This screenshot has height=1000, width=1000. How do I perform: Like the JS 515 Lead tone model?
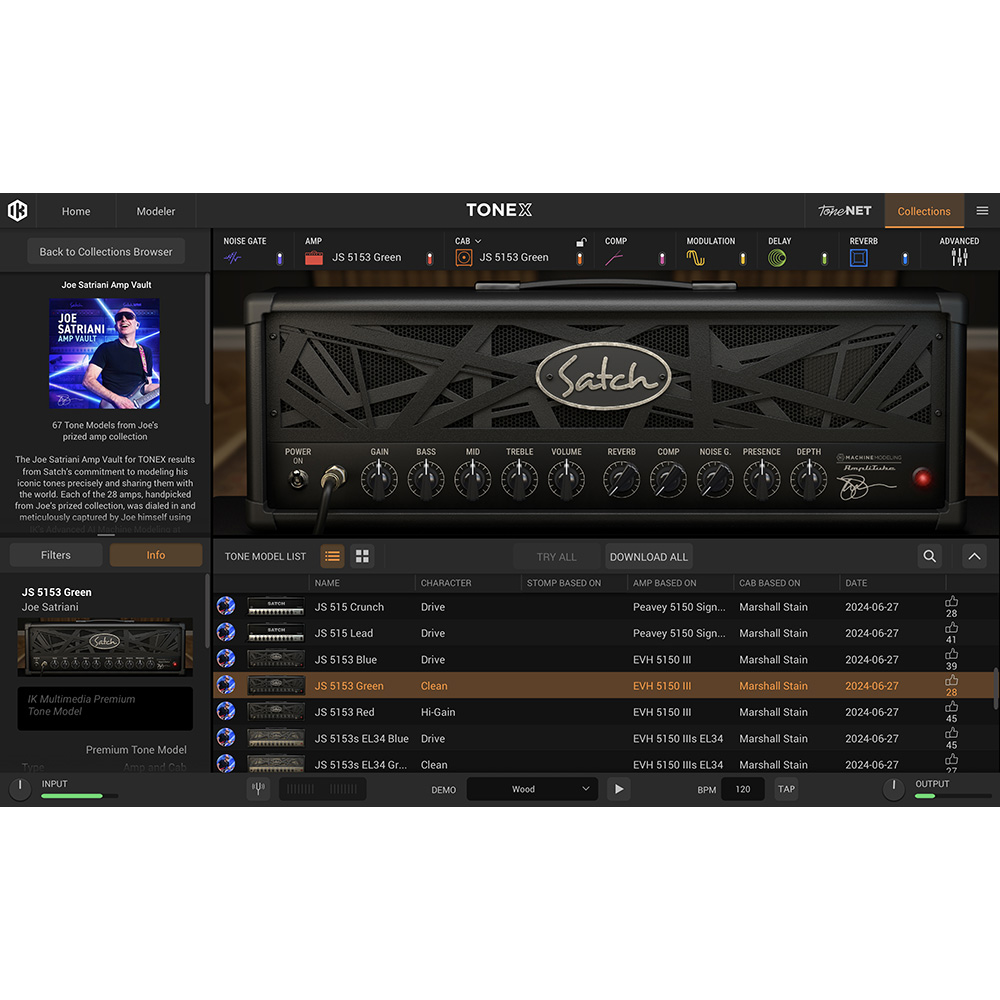coord(952,628)
